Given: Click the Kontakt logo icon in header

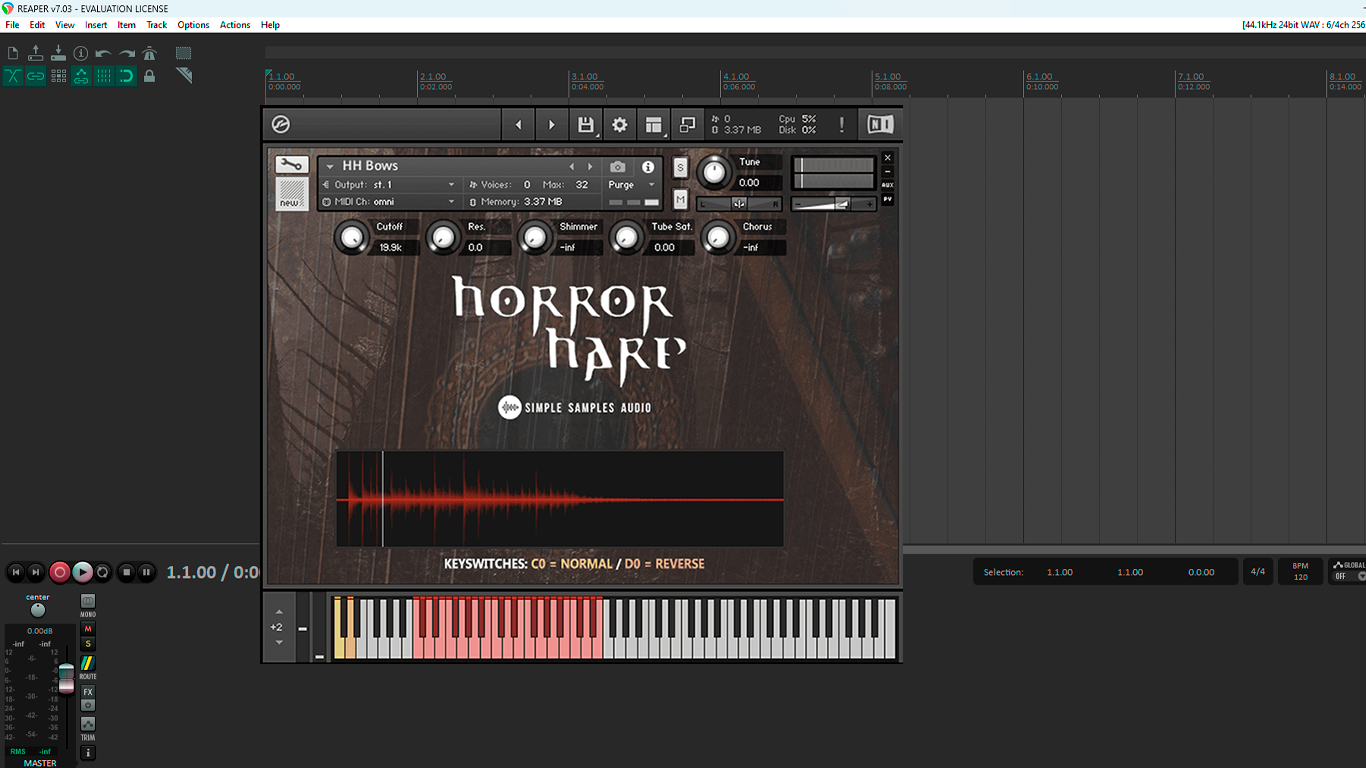Looking at the screenshot, I should (281, 125).
